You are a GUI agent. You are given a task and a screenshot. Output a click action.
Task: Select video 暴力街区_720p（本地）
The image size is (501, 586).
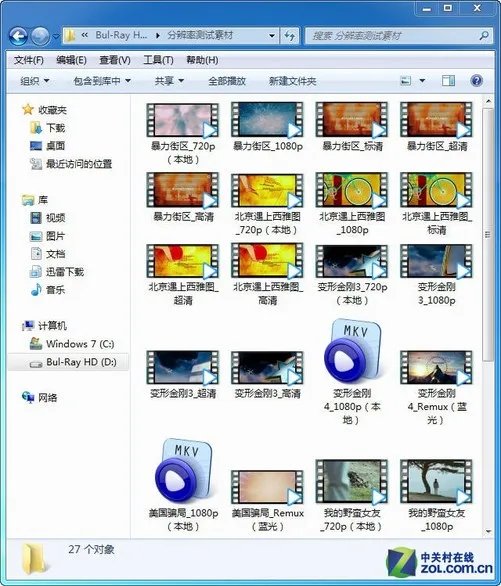tap(183, 133)
